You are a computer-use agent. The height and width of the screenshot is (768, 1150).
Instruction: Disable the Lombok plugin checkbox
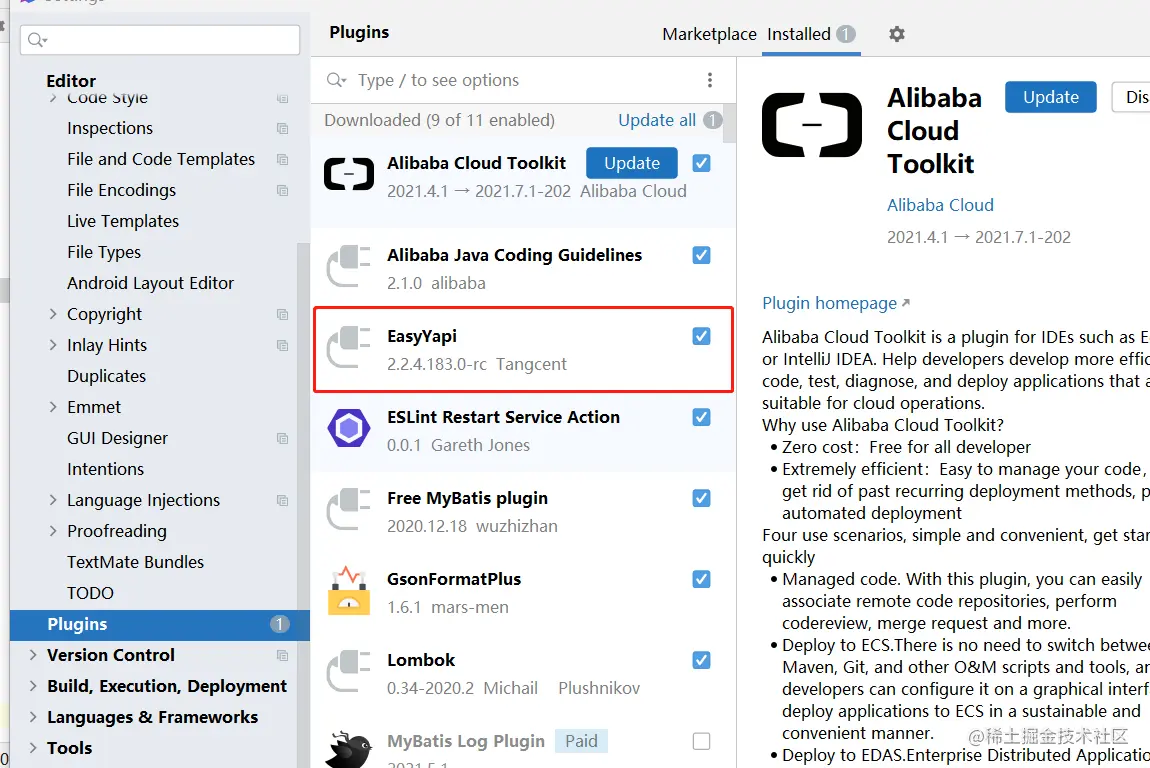click(701, 660)
